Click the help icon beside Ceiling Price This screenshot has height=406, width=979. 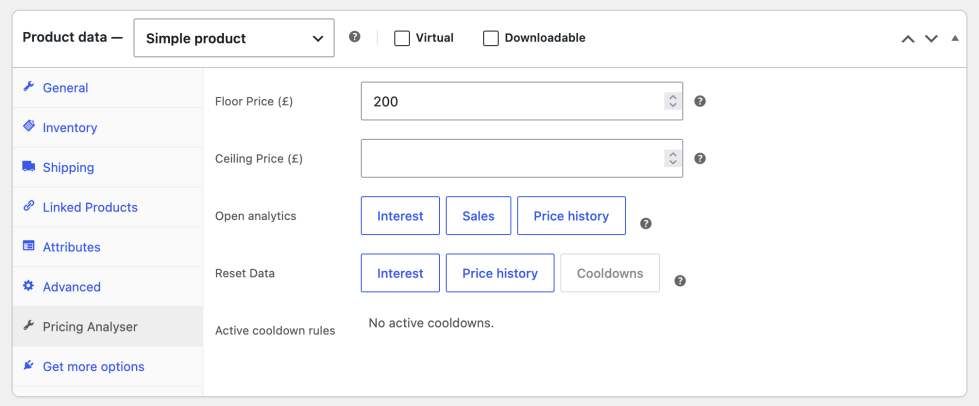(700, 159)
